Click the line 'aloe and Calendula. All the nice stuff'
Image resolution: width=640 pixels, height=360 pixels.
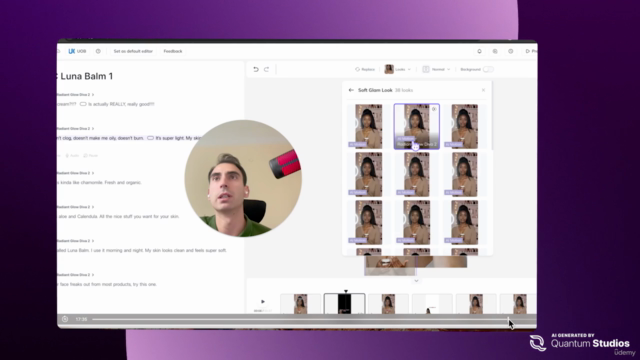pyautogui.click(x=119, y=216)
